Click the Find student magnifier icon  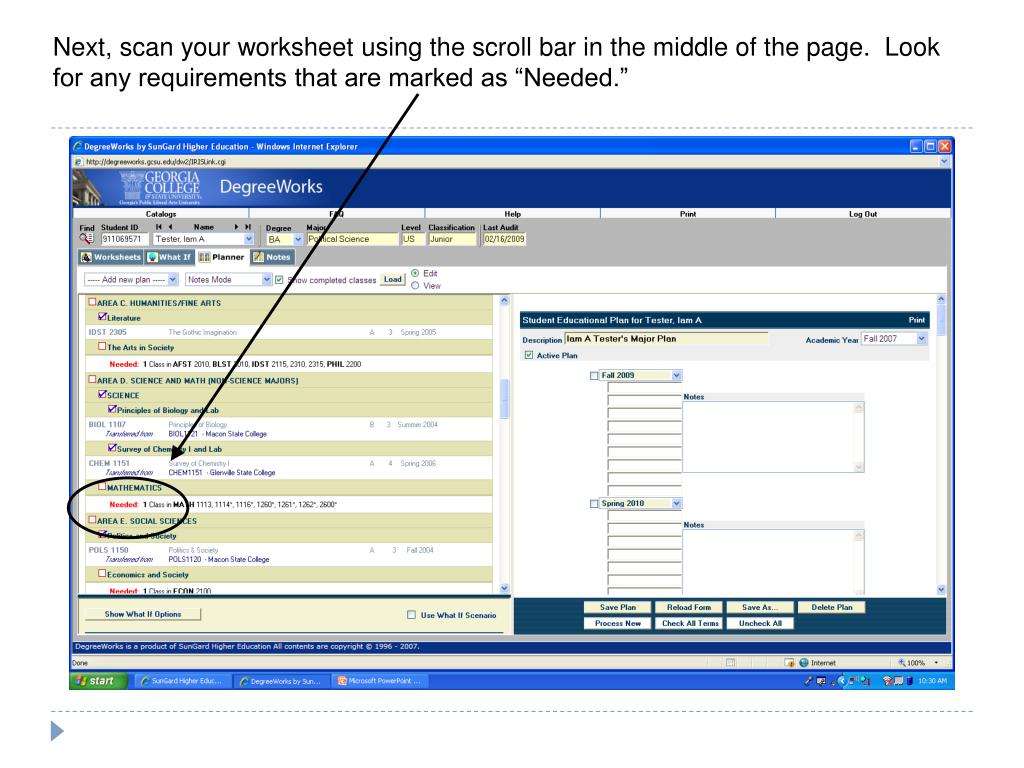86,239
